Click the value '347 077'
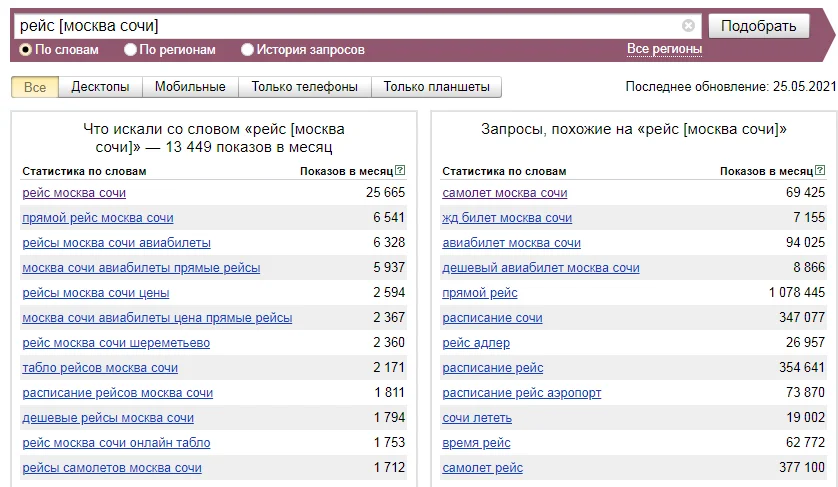 click(802, 318)
